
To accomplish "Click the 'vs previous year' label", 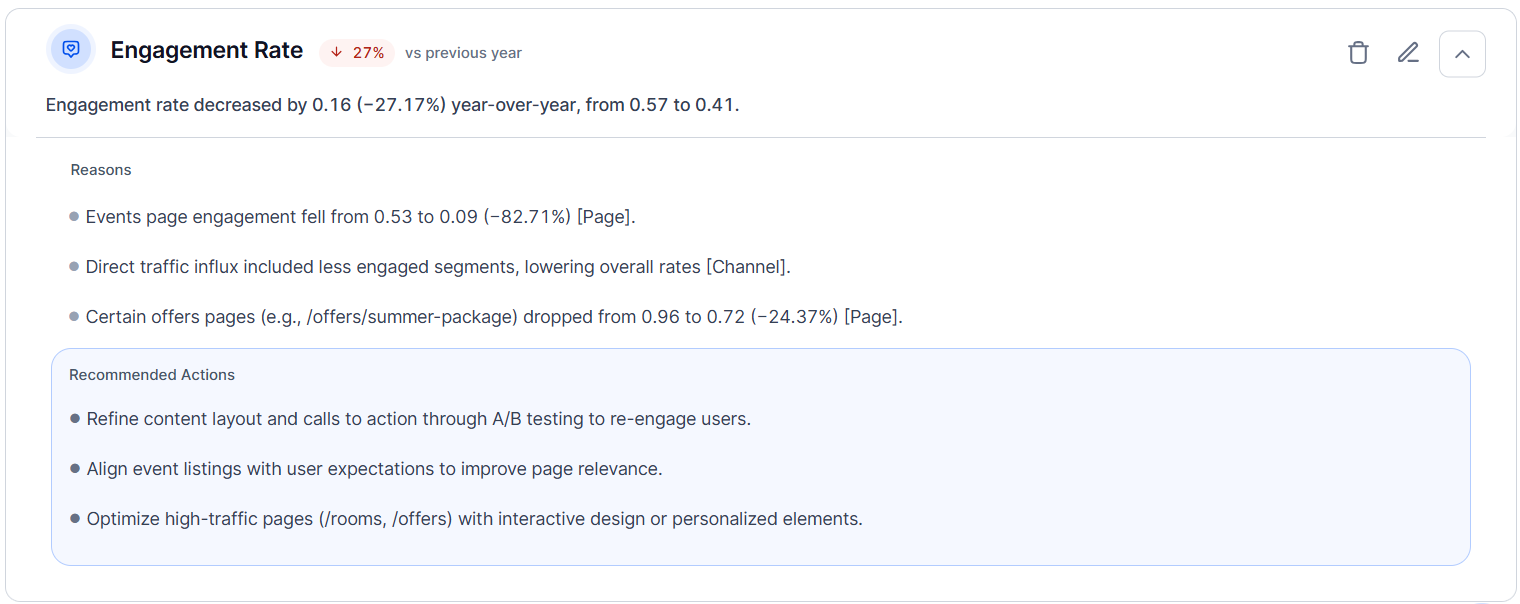I will (463, 53).
